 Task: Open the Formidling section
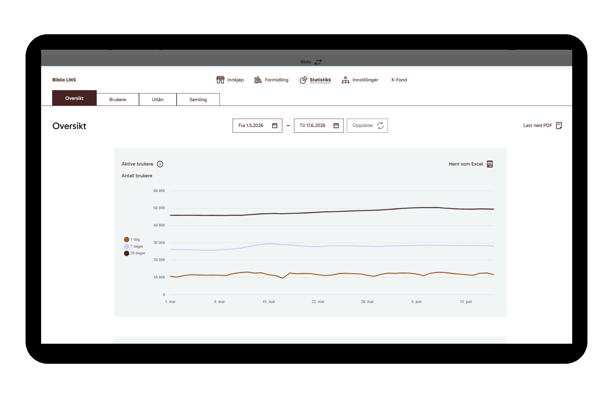pyautogui.click(x=271, y=80)
